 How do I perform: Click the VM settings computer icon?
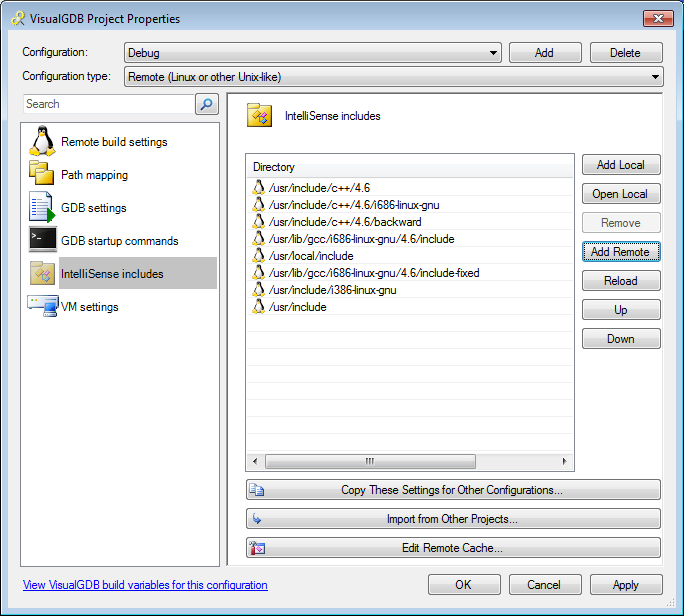click(43, 306)
